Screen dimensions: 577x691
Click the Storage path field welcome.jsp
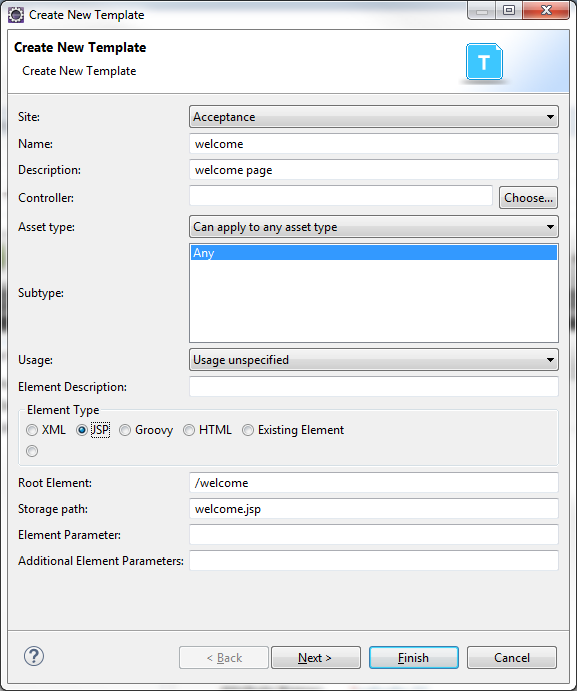point(374,509)
